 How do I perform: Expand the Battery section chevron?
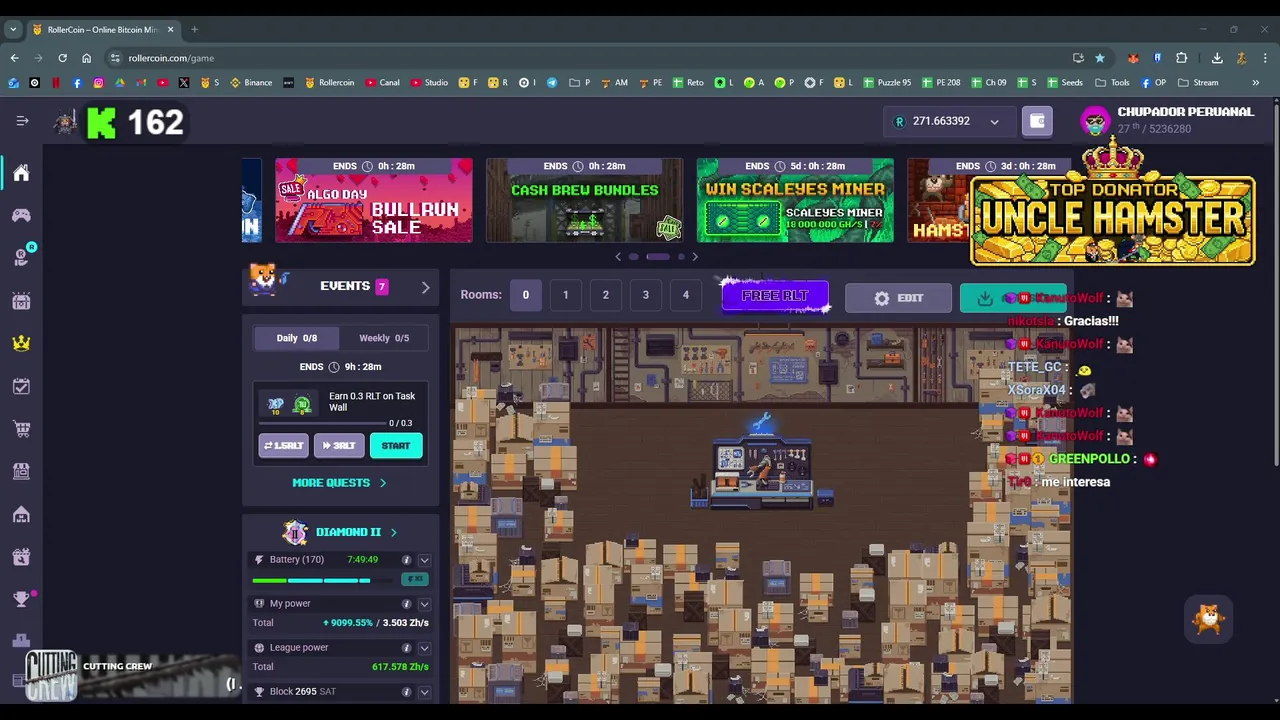pos(424,560)
